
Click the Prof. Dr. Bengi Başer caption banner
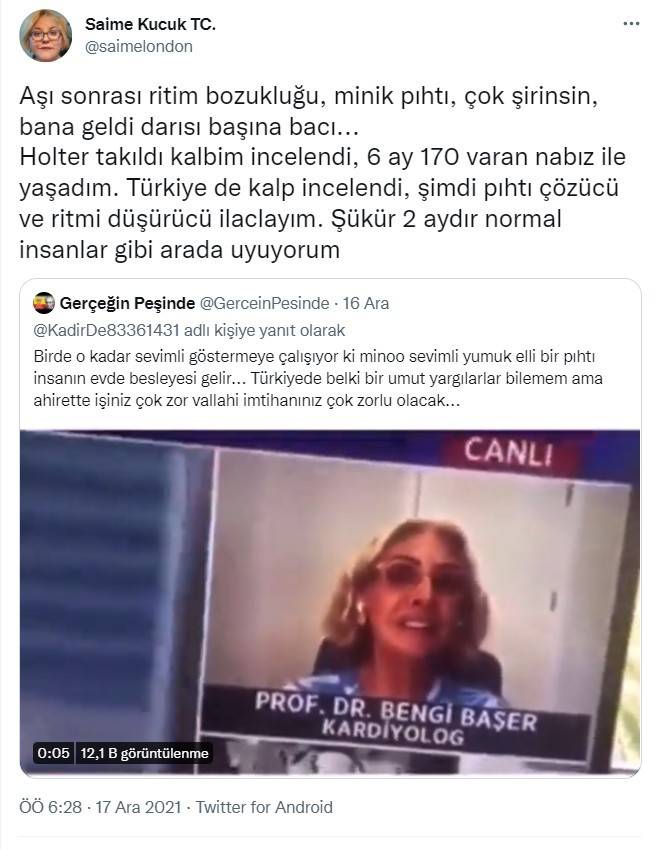[x=395, y=720]
